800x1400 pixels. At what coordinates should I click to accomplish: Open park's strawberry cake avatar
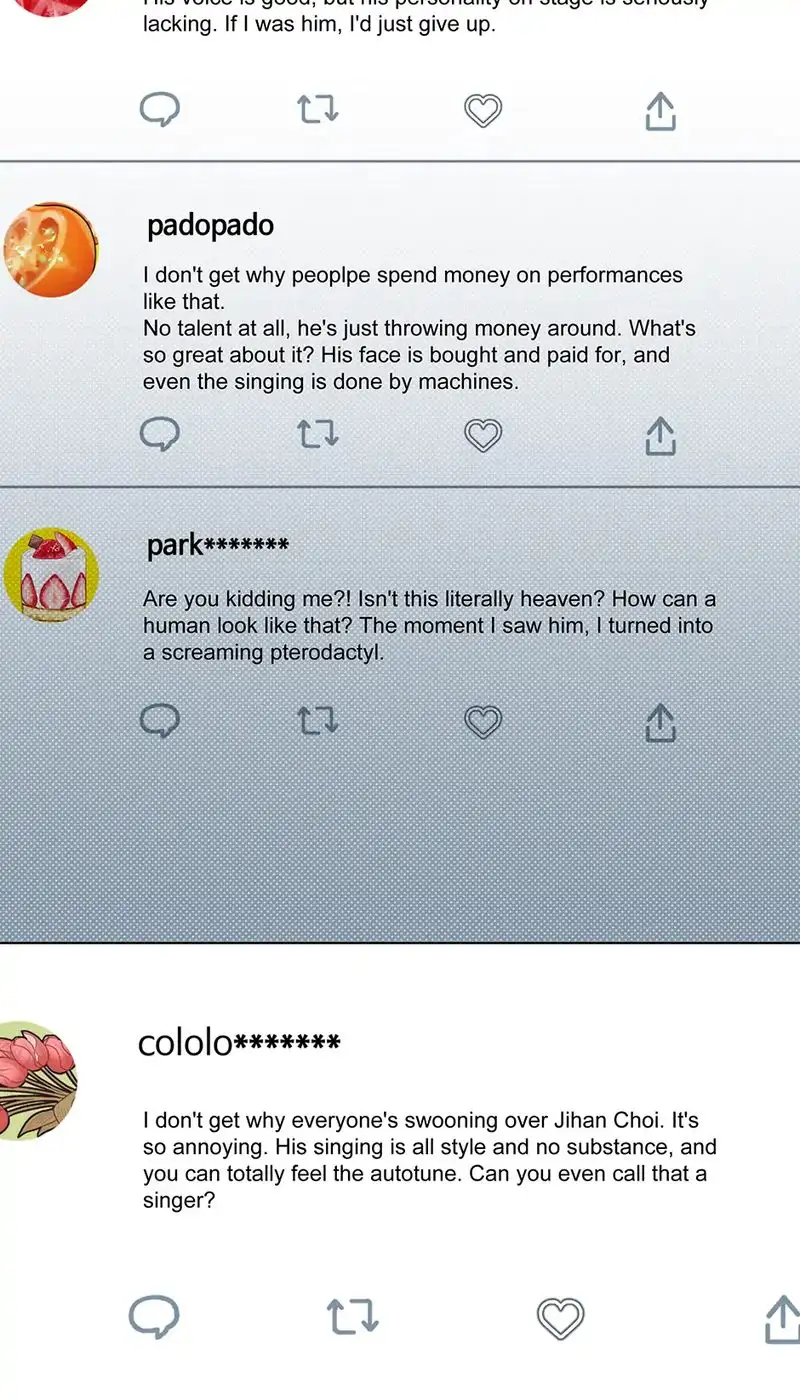pos(51,575)
